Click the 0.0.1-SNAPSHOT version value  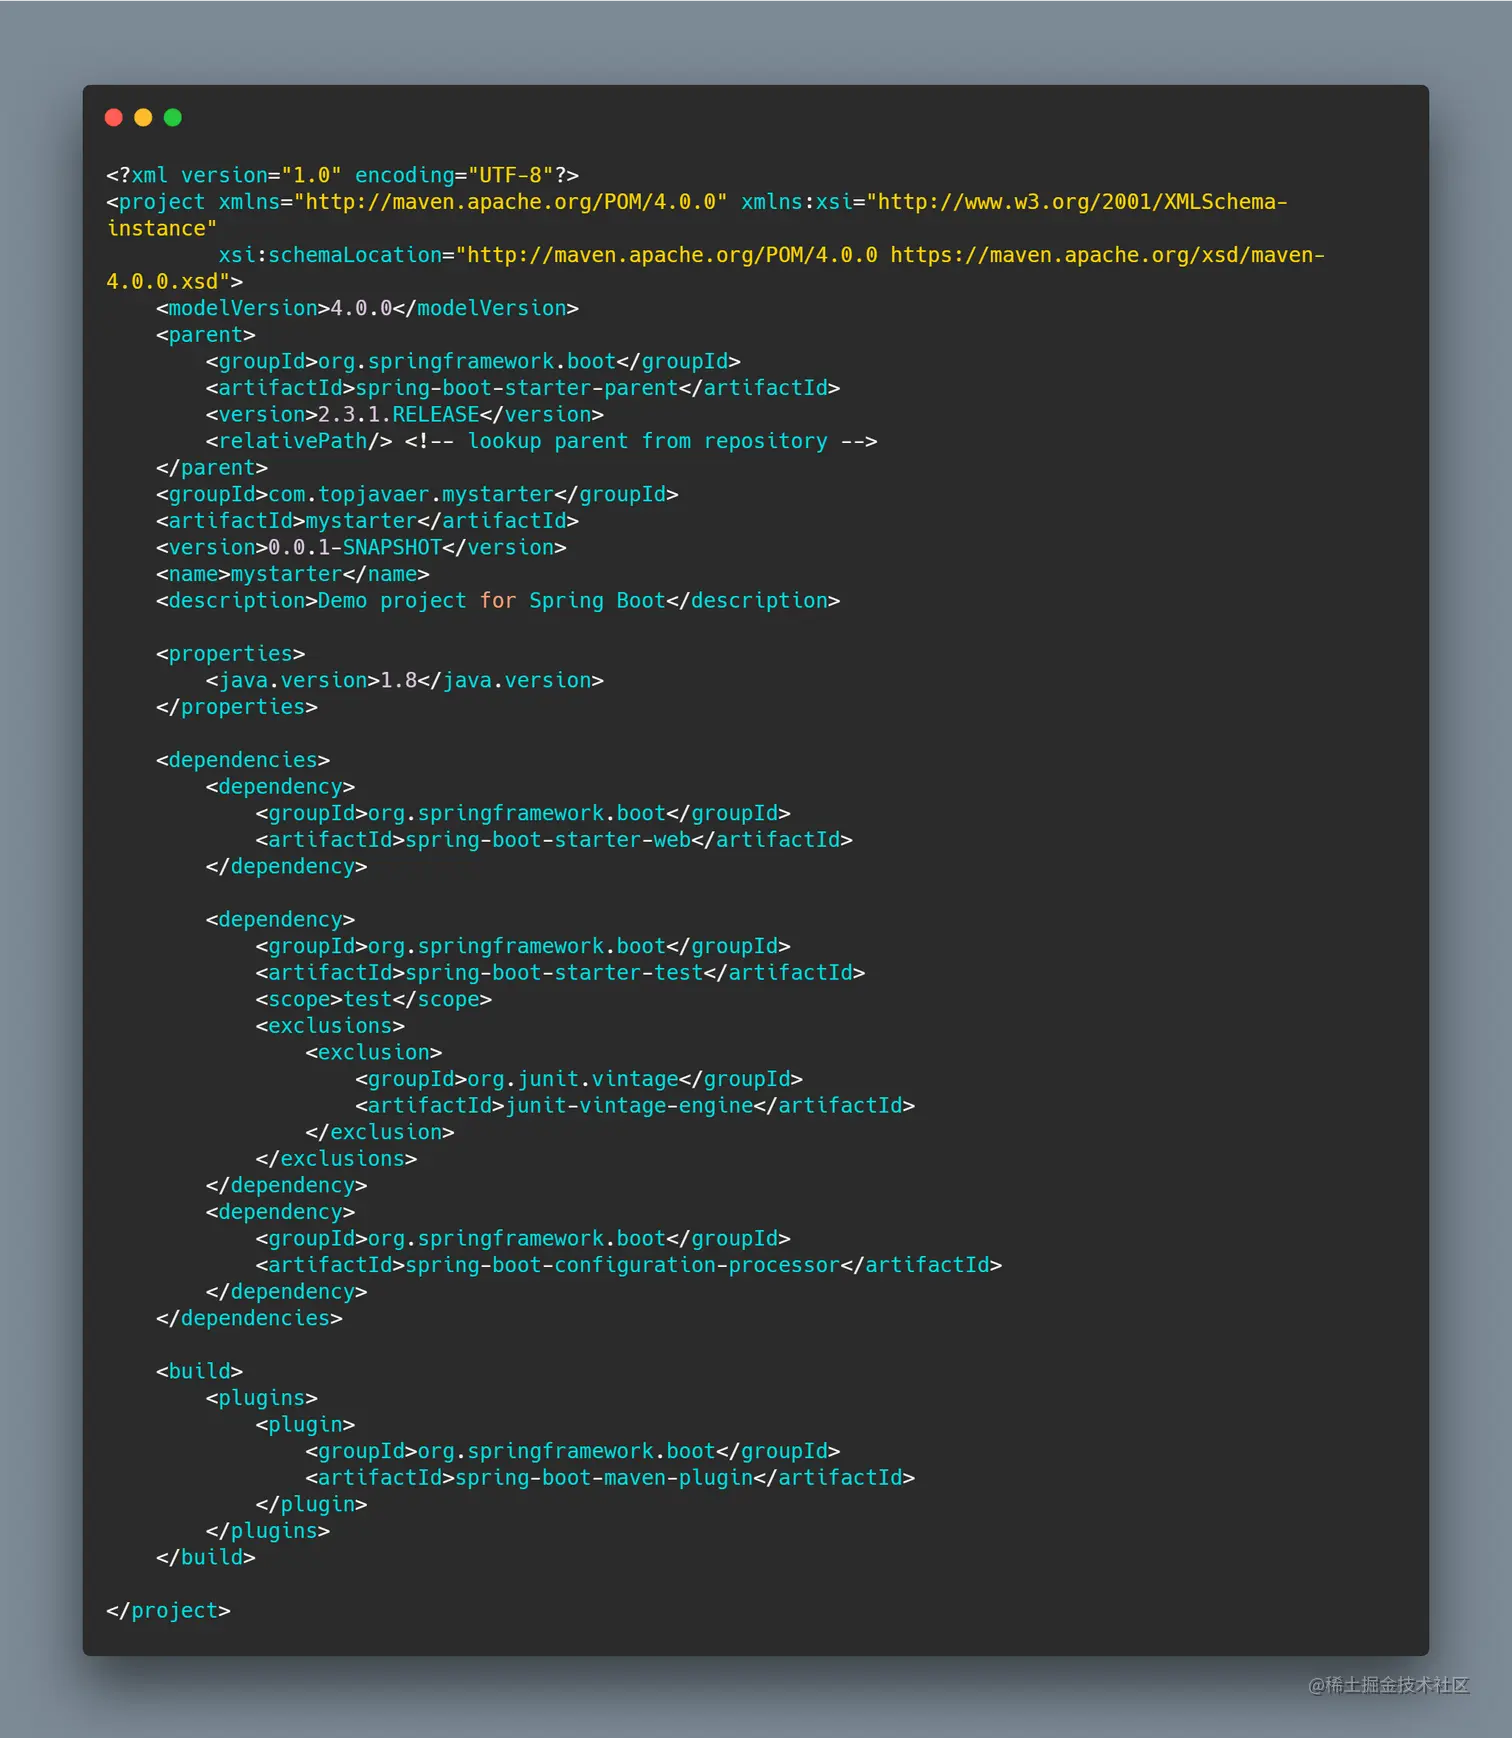click(354, 547)
